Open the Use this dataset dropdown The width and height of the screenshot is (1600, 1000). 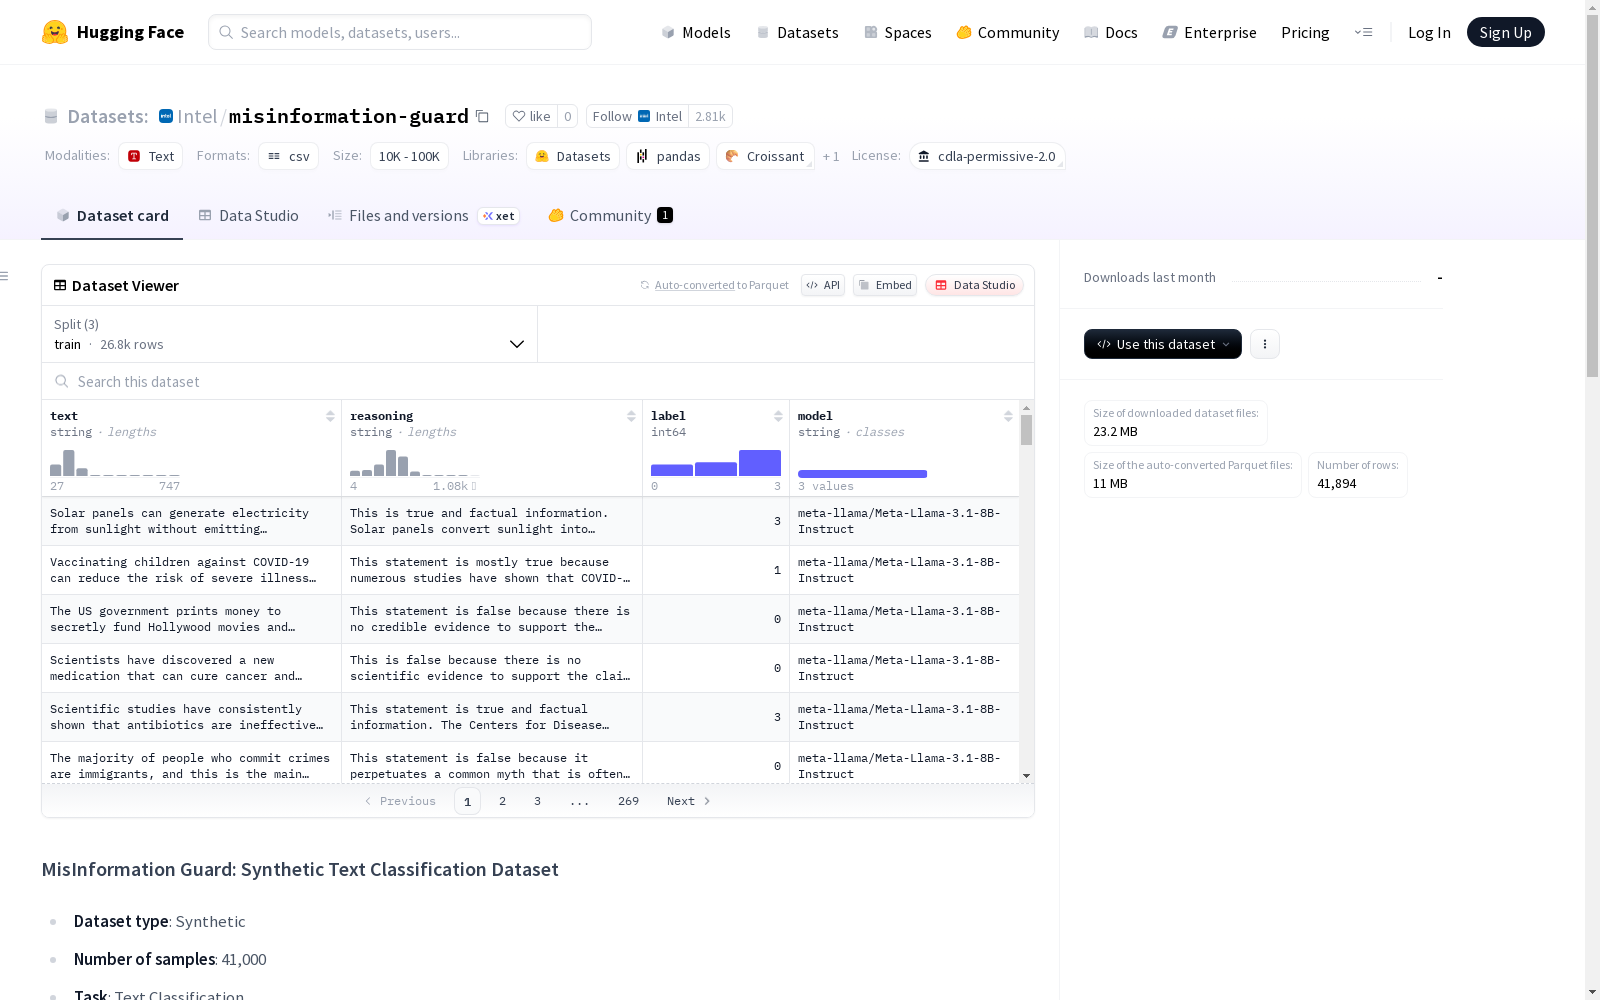tap(1163, 344)
